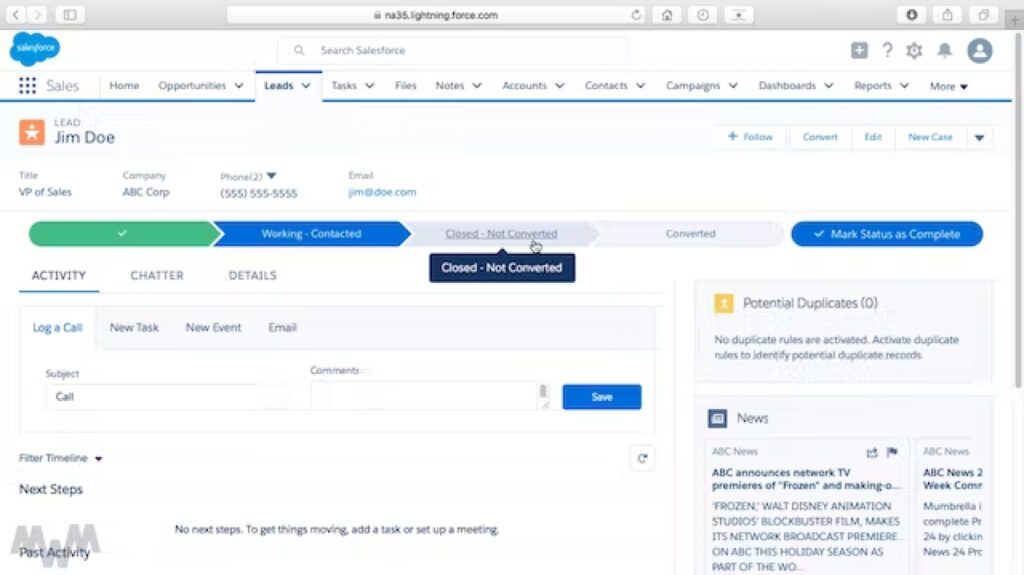This screenshot has height=575, width=1024.
Task: Open the ABC announces network TV article
Action: coord(805,479)
